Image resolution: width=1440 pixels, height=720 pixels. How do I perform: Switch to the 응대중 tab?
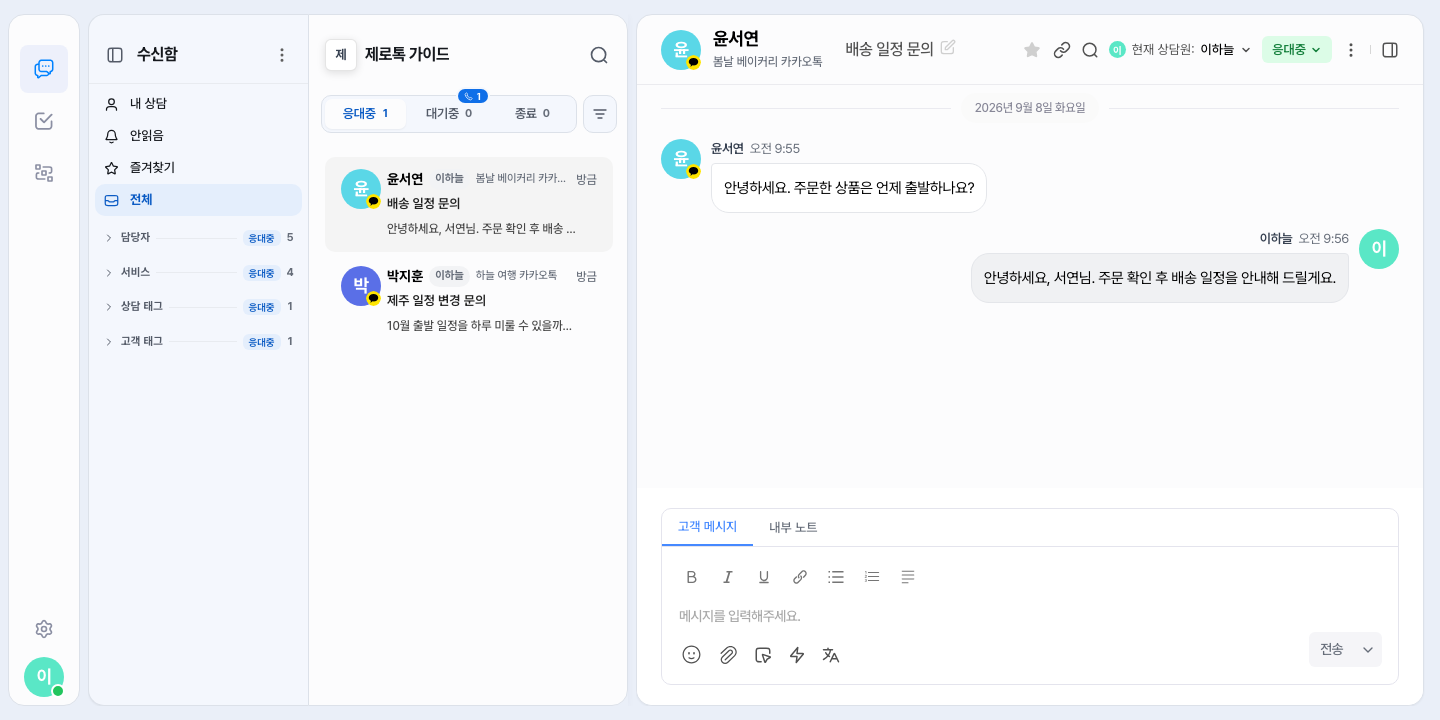tap(365, 114)
